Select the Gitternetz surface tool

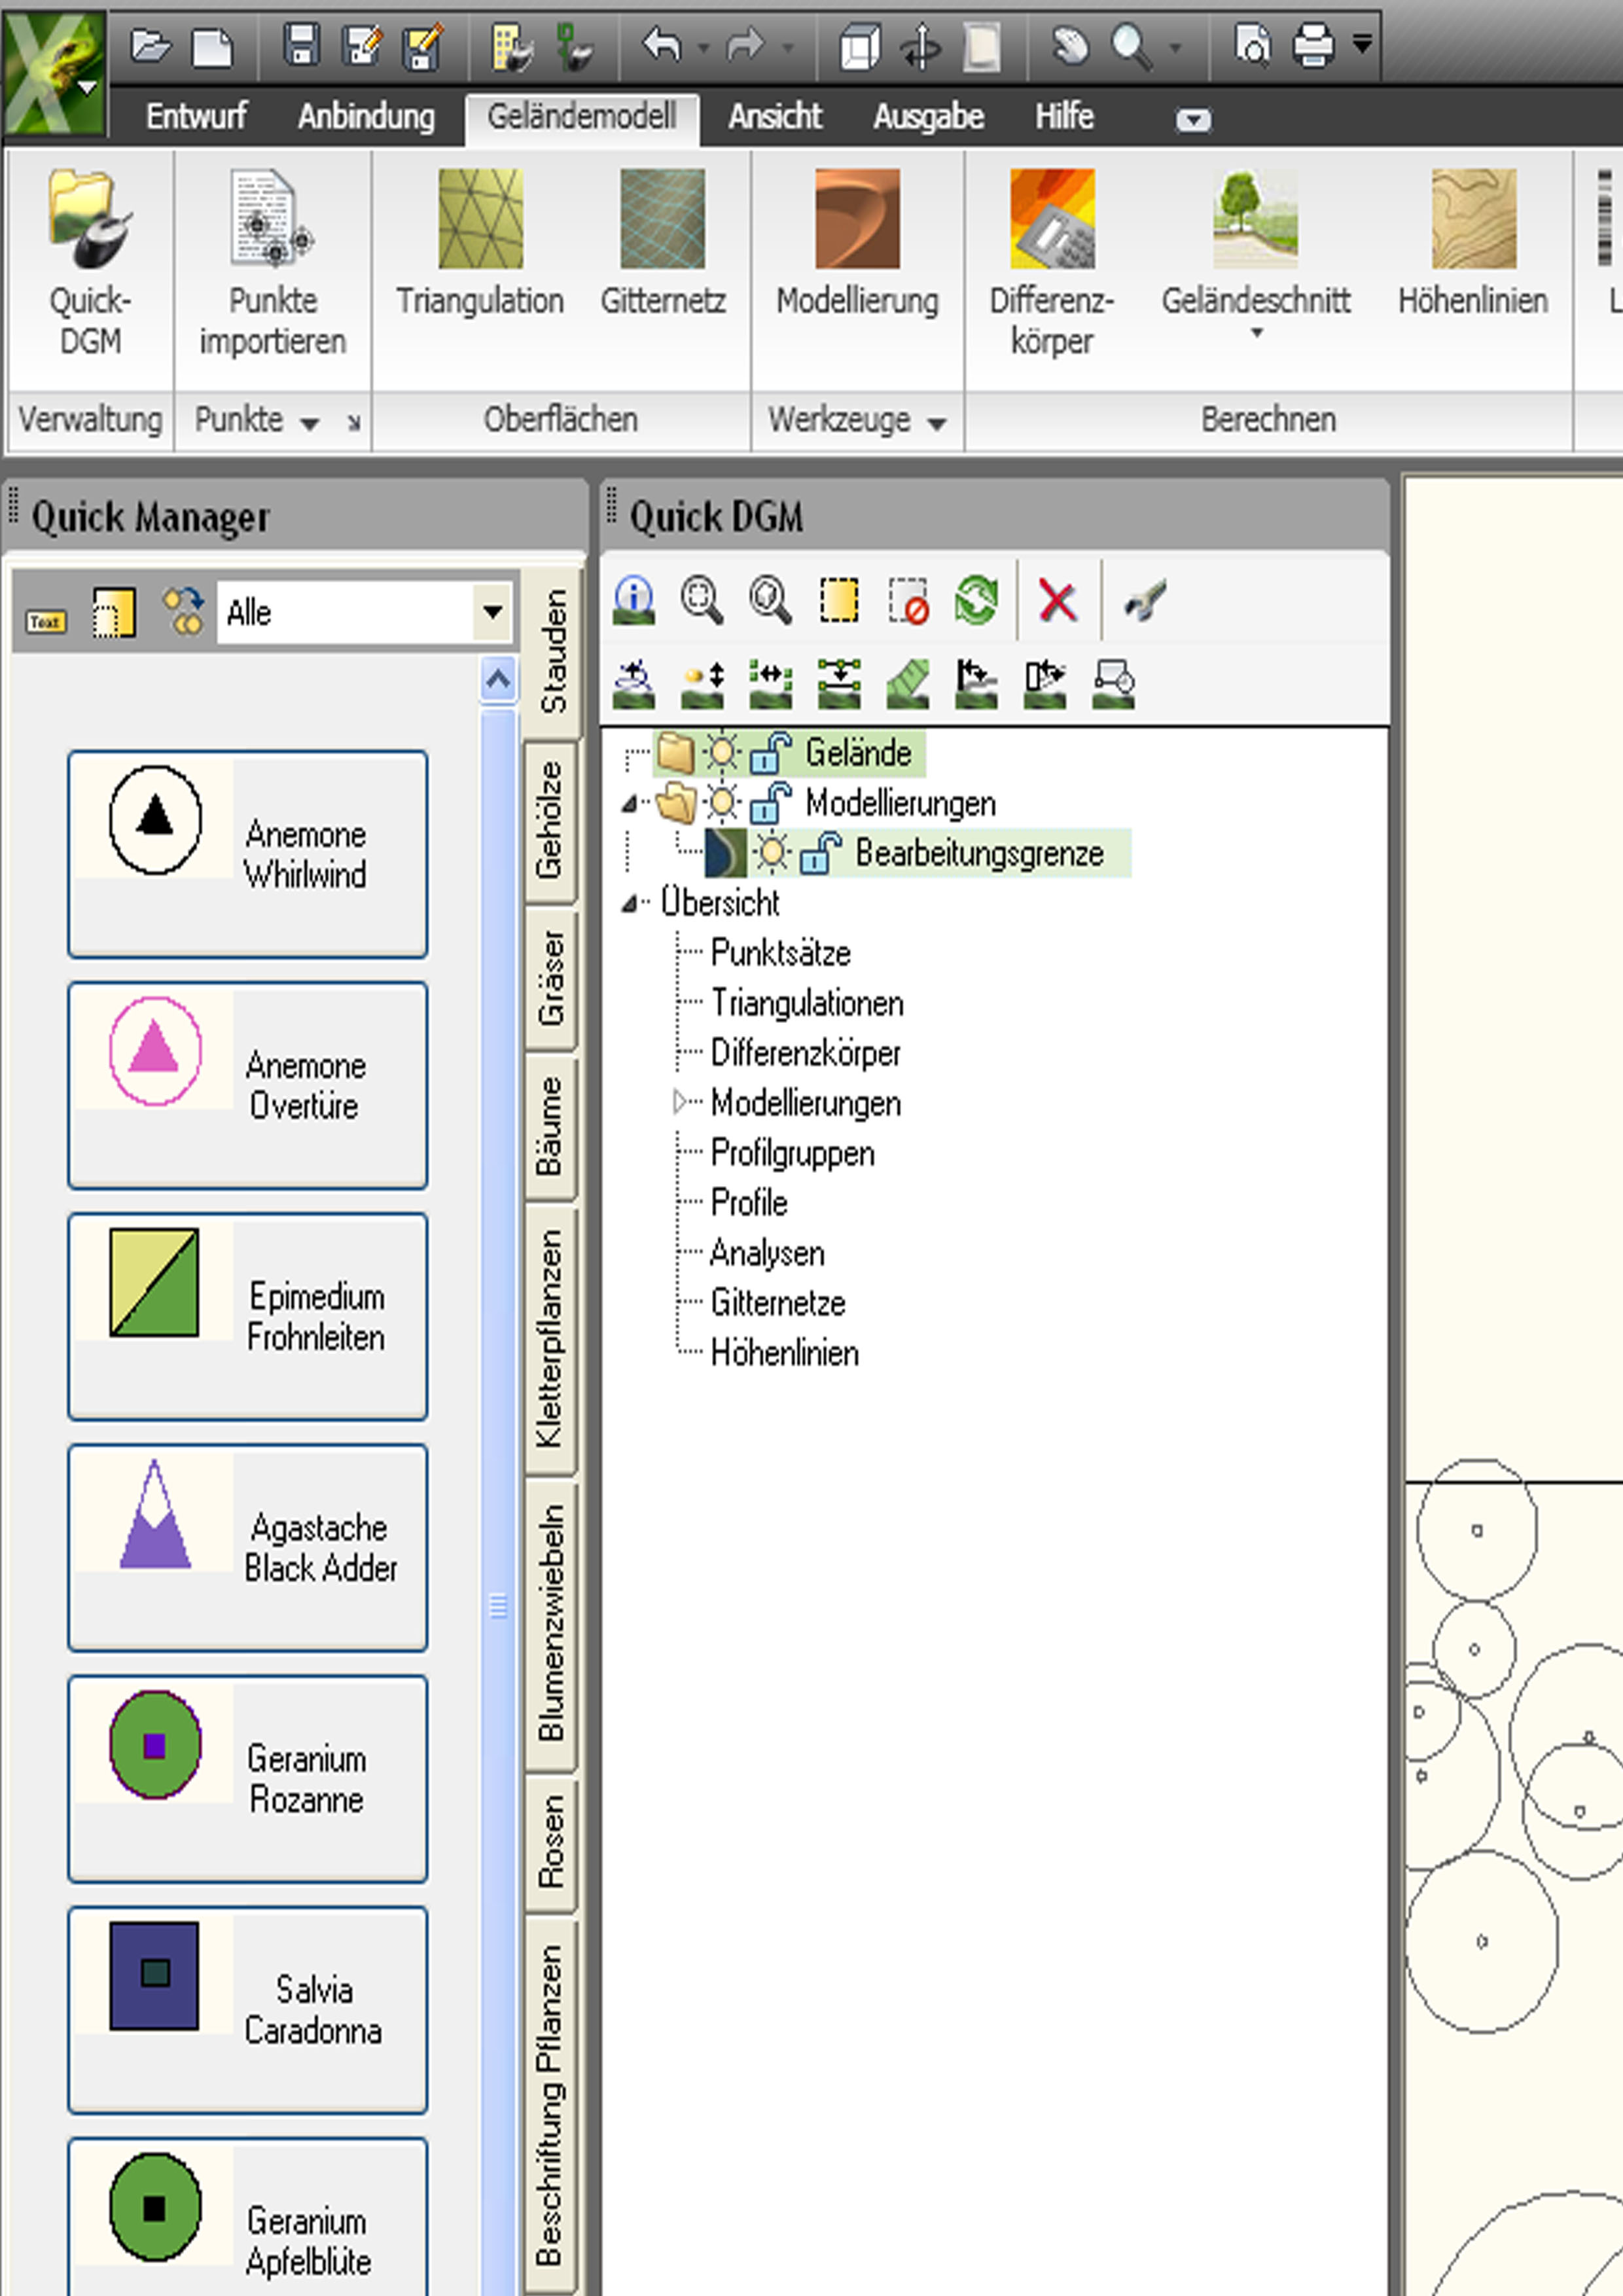point(662,243)
